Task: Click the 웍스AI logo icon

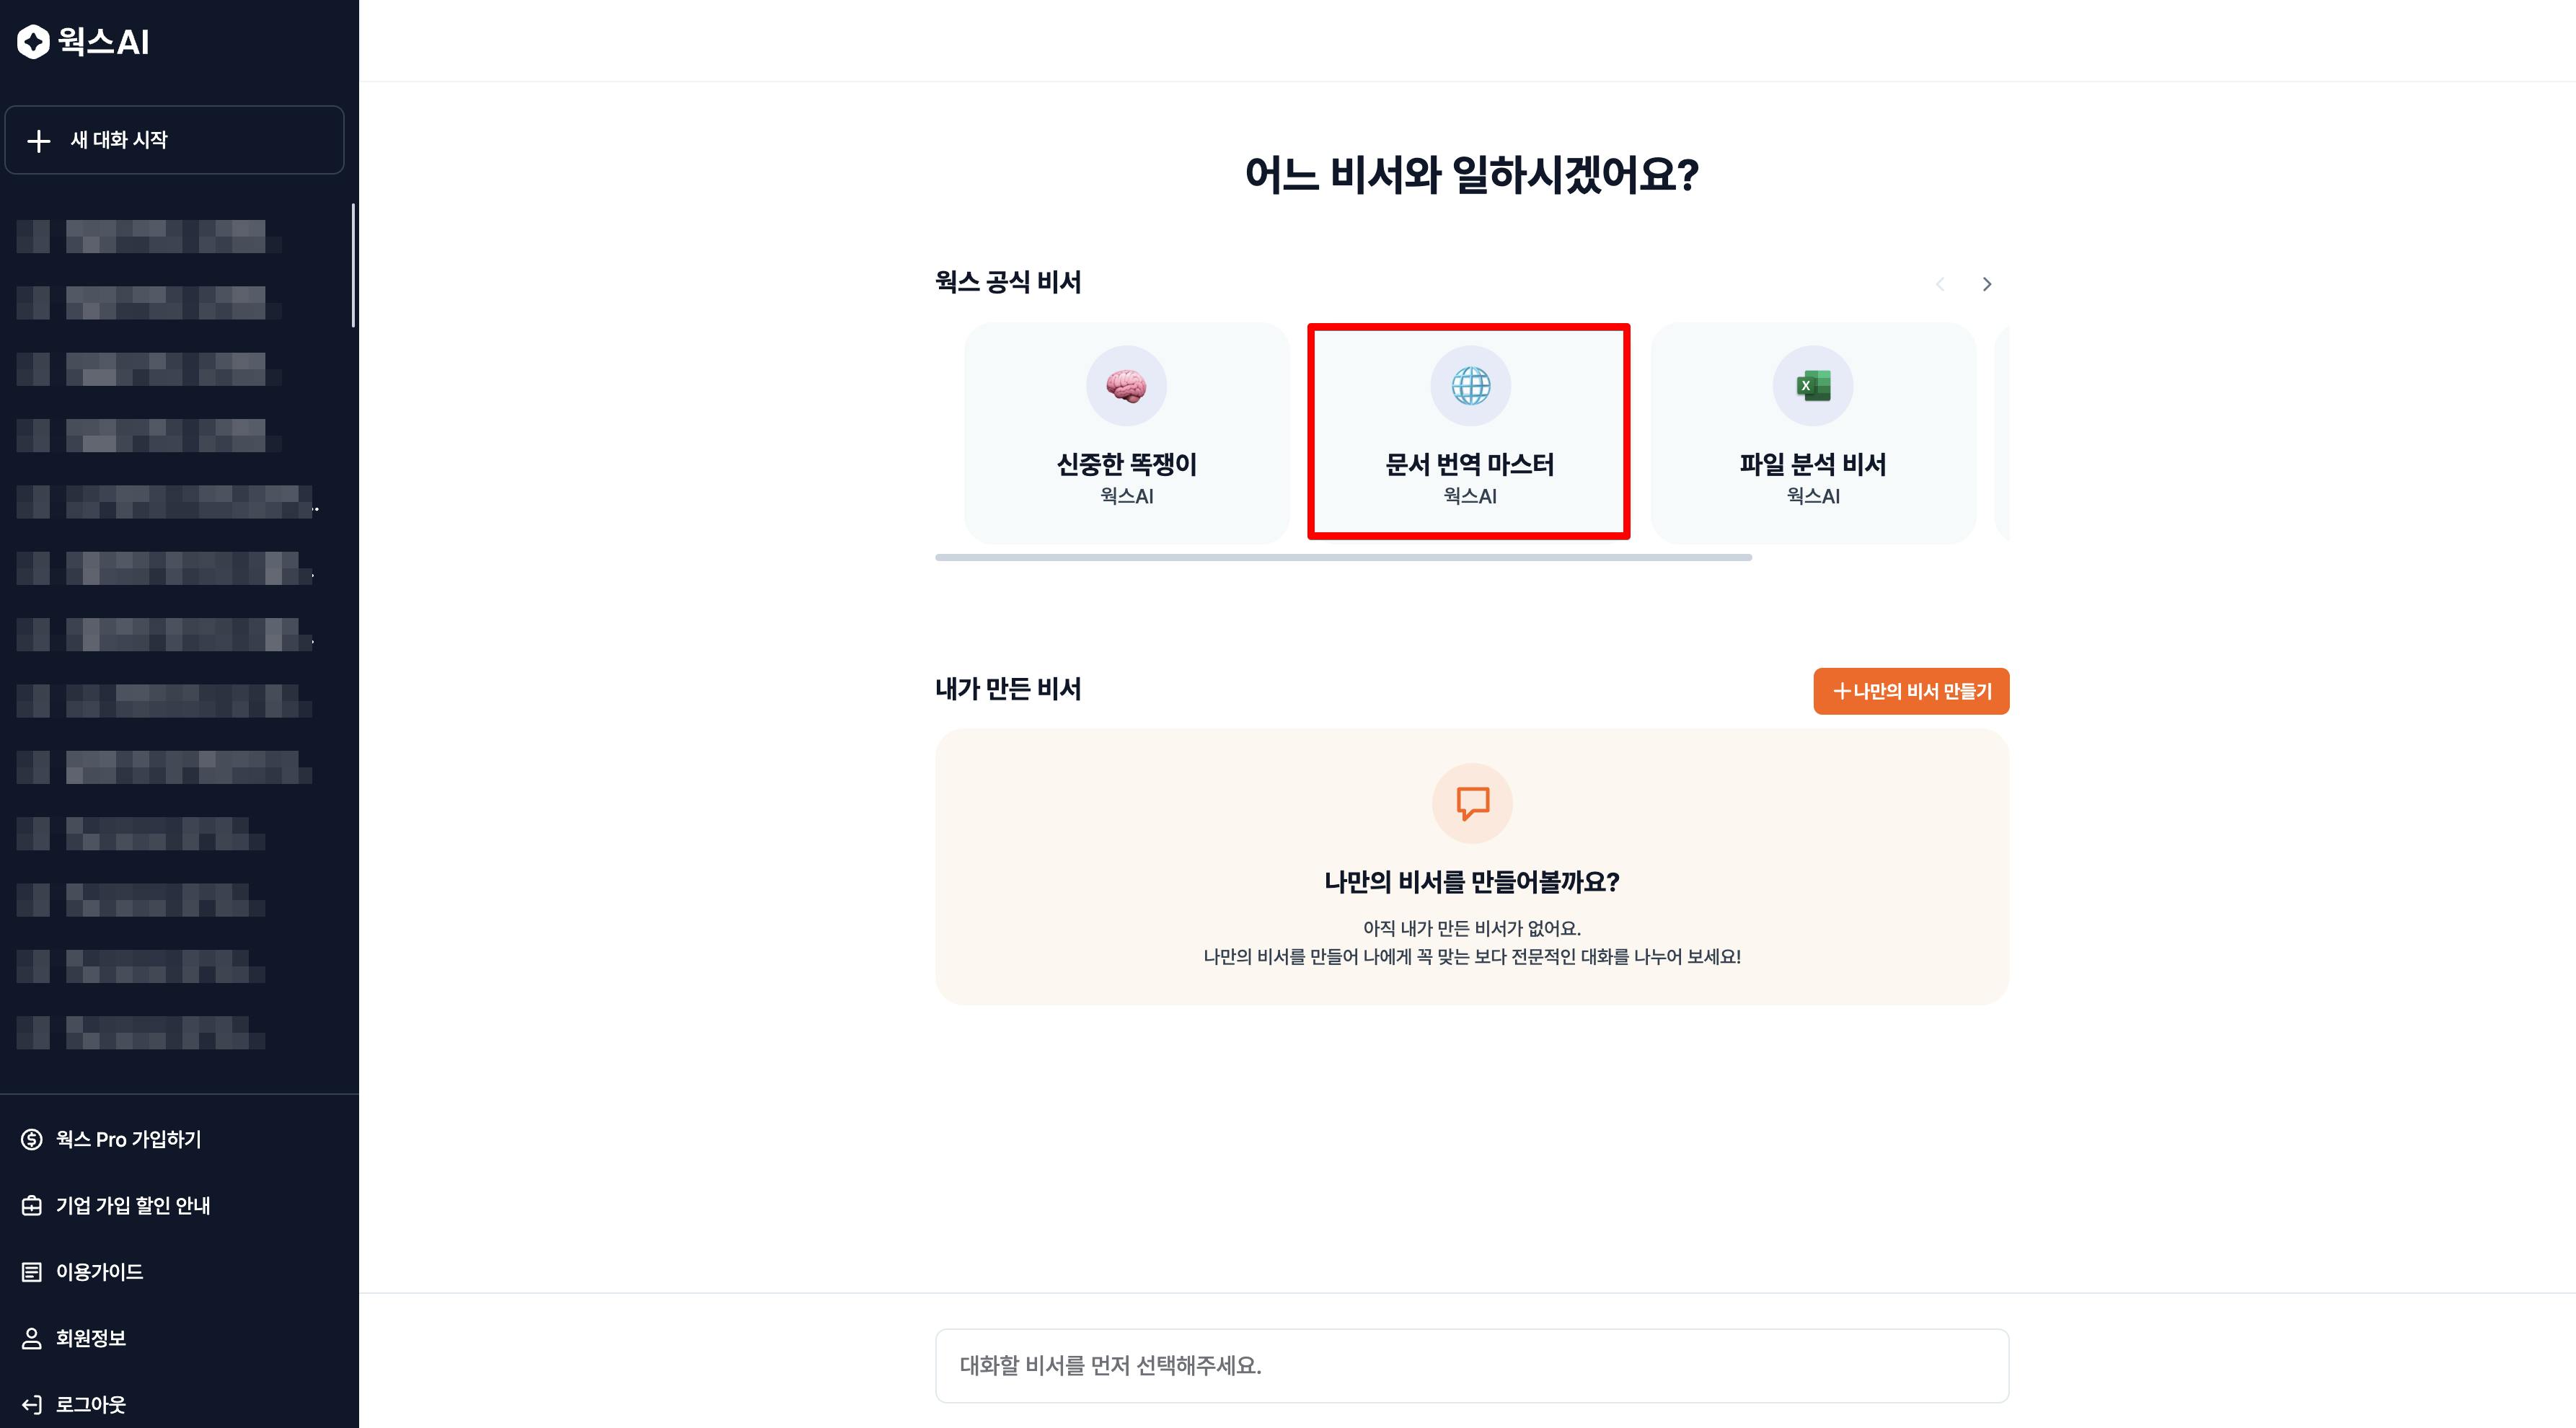Action: 33,42
